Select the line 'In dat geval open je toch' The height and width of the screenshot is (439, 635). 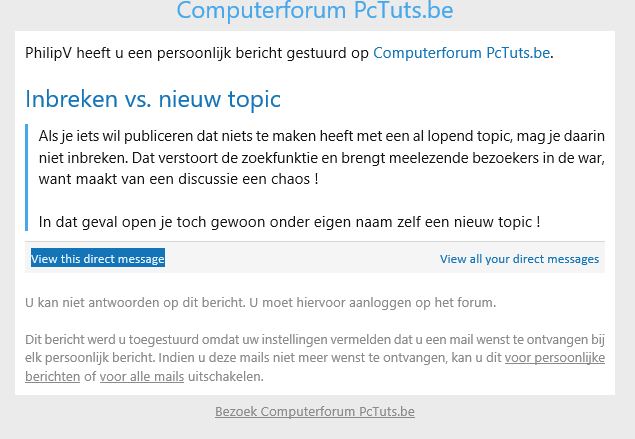[289, 222]
